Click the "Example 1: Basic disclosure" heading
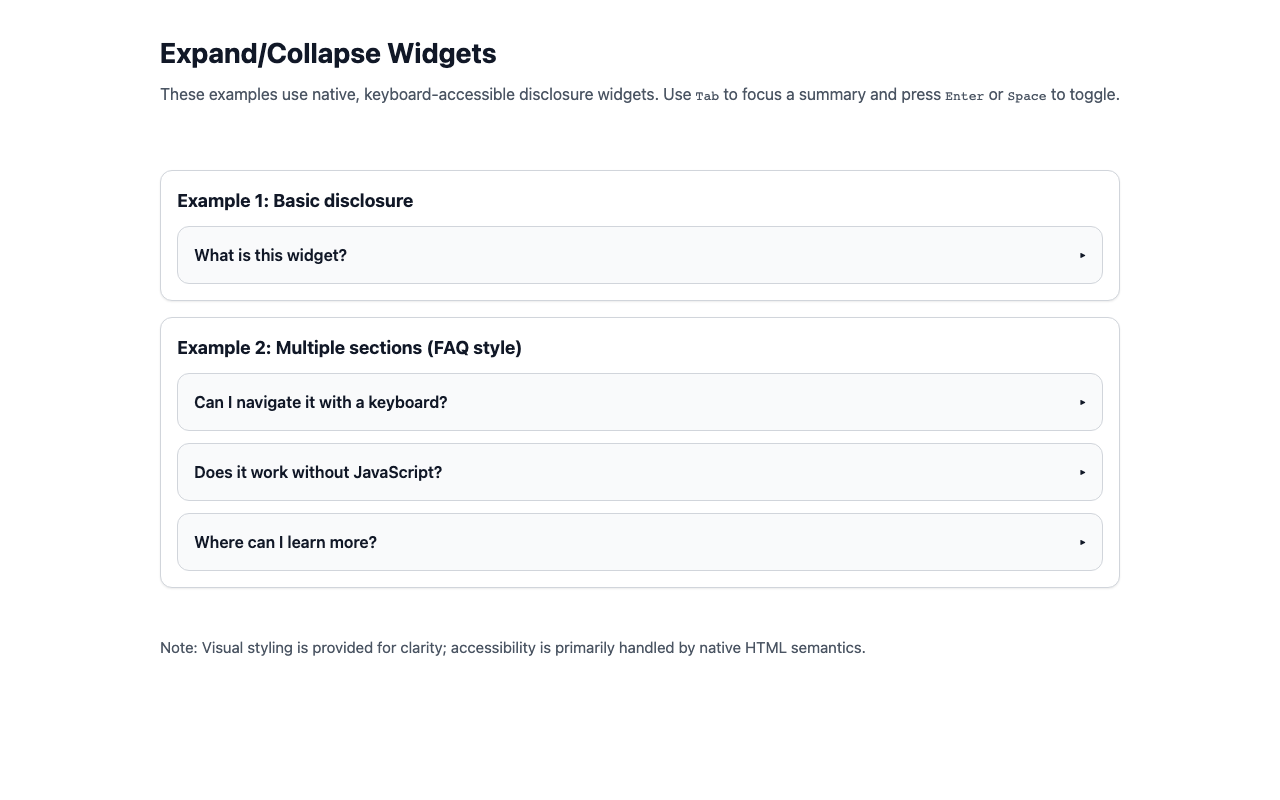 pyautogui.click(x=295, y=201)
